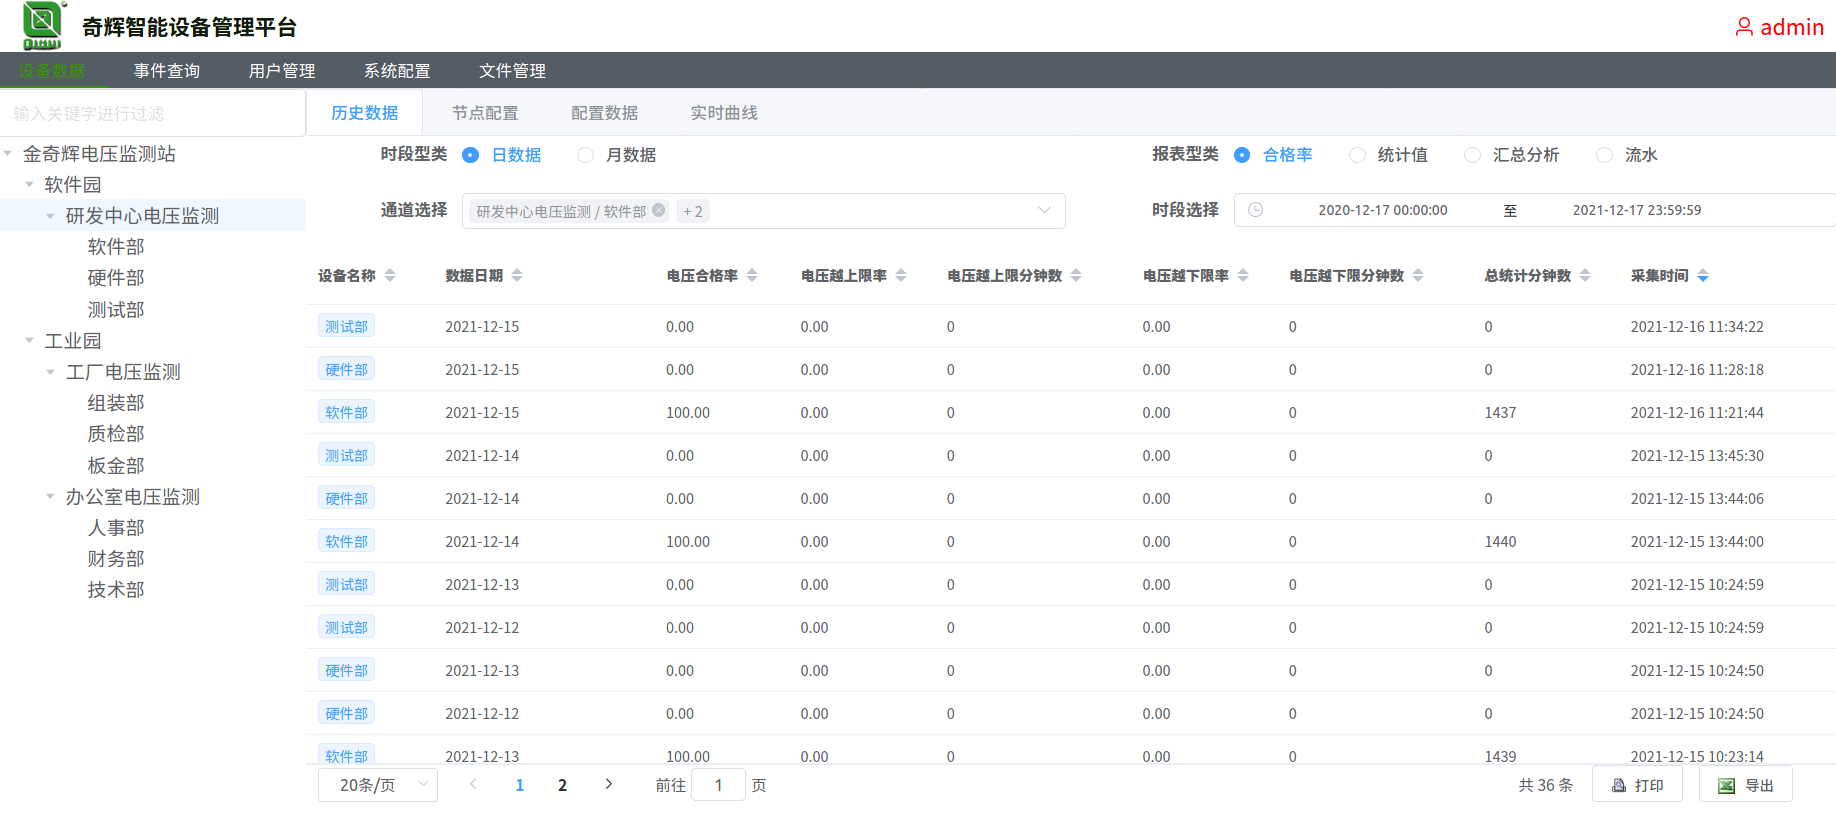
Task: Open 系统配置 menu
Action: pos(397,71)
